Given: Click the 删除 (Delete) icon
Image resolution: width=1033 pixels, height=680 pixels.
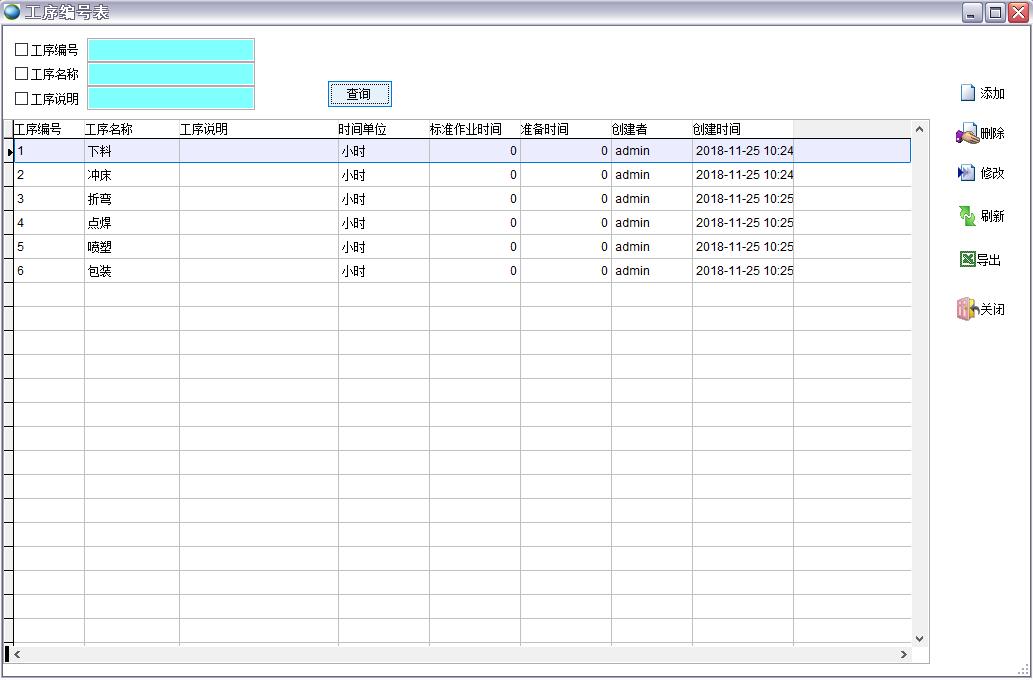Looking at the screenshot, I should 967,134.
